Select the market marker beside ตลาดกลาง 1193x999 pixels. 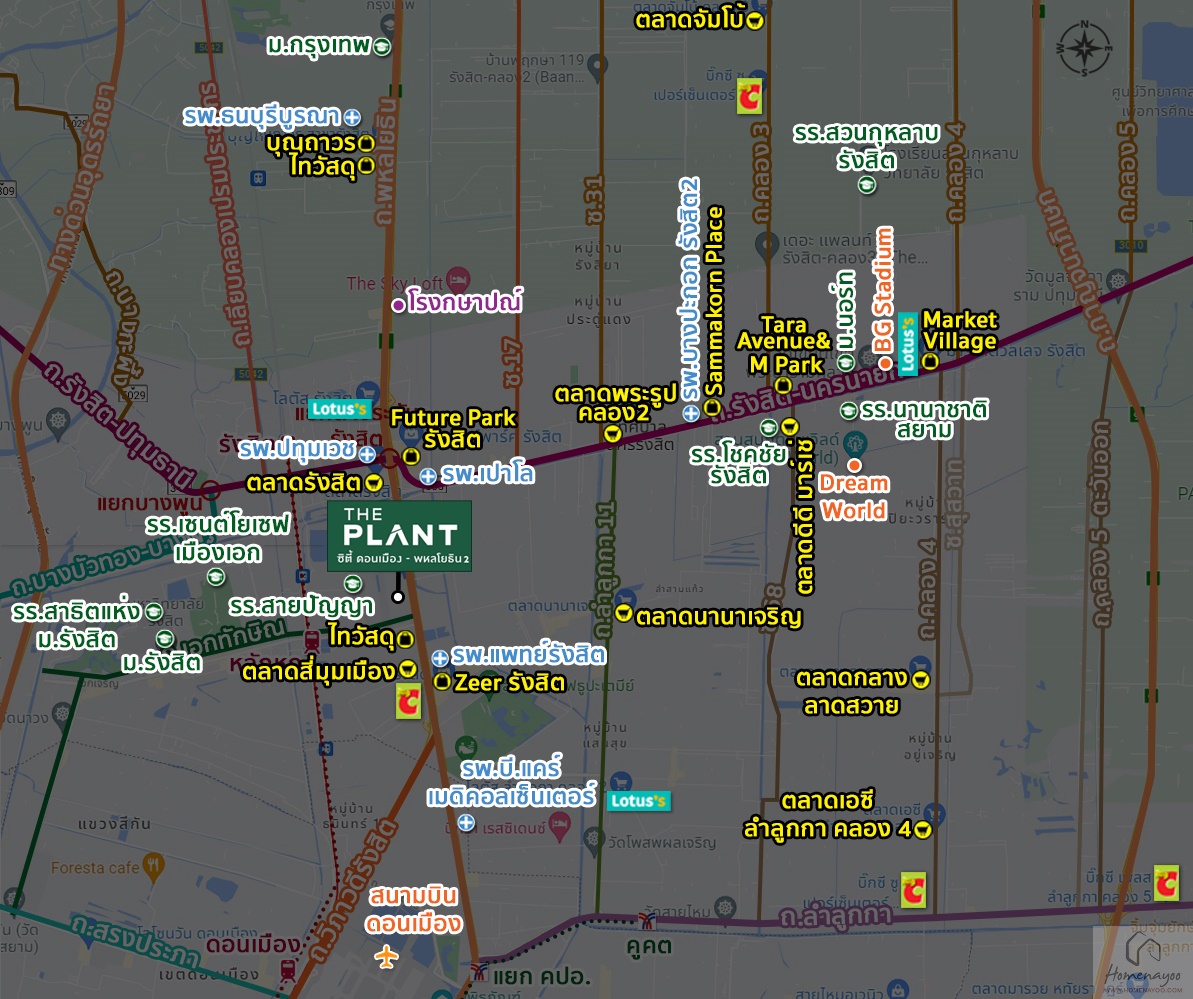click(x=921, y=679)
